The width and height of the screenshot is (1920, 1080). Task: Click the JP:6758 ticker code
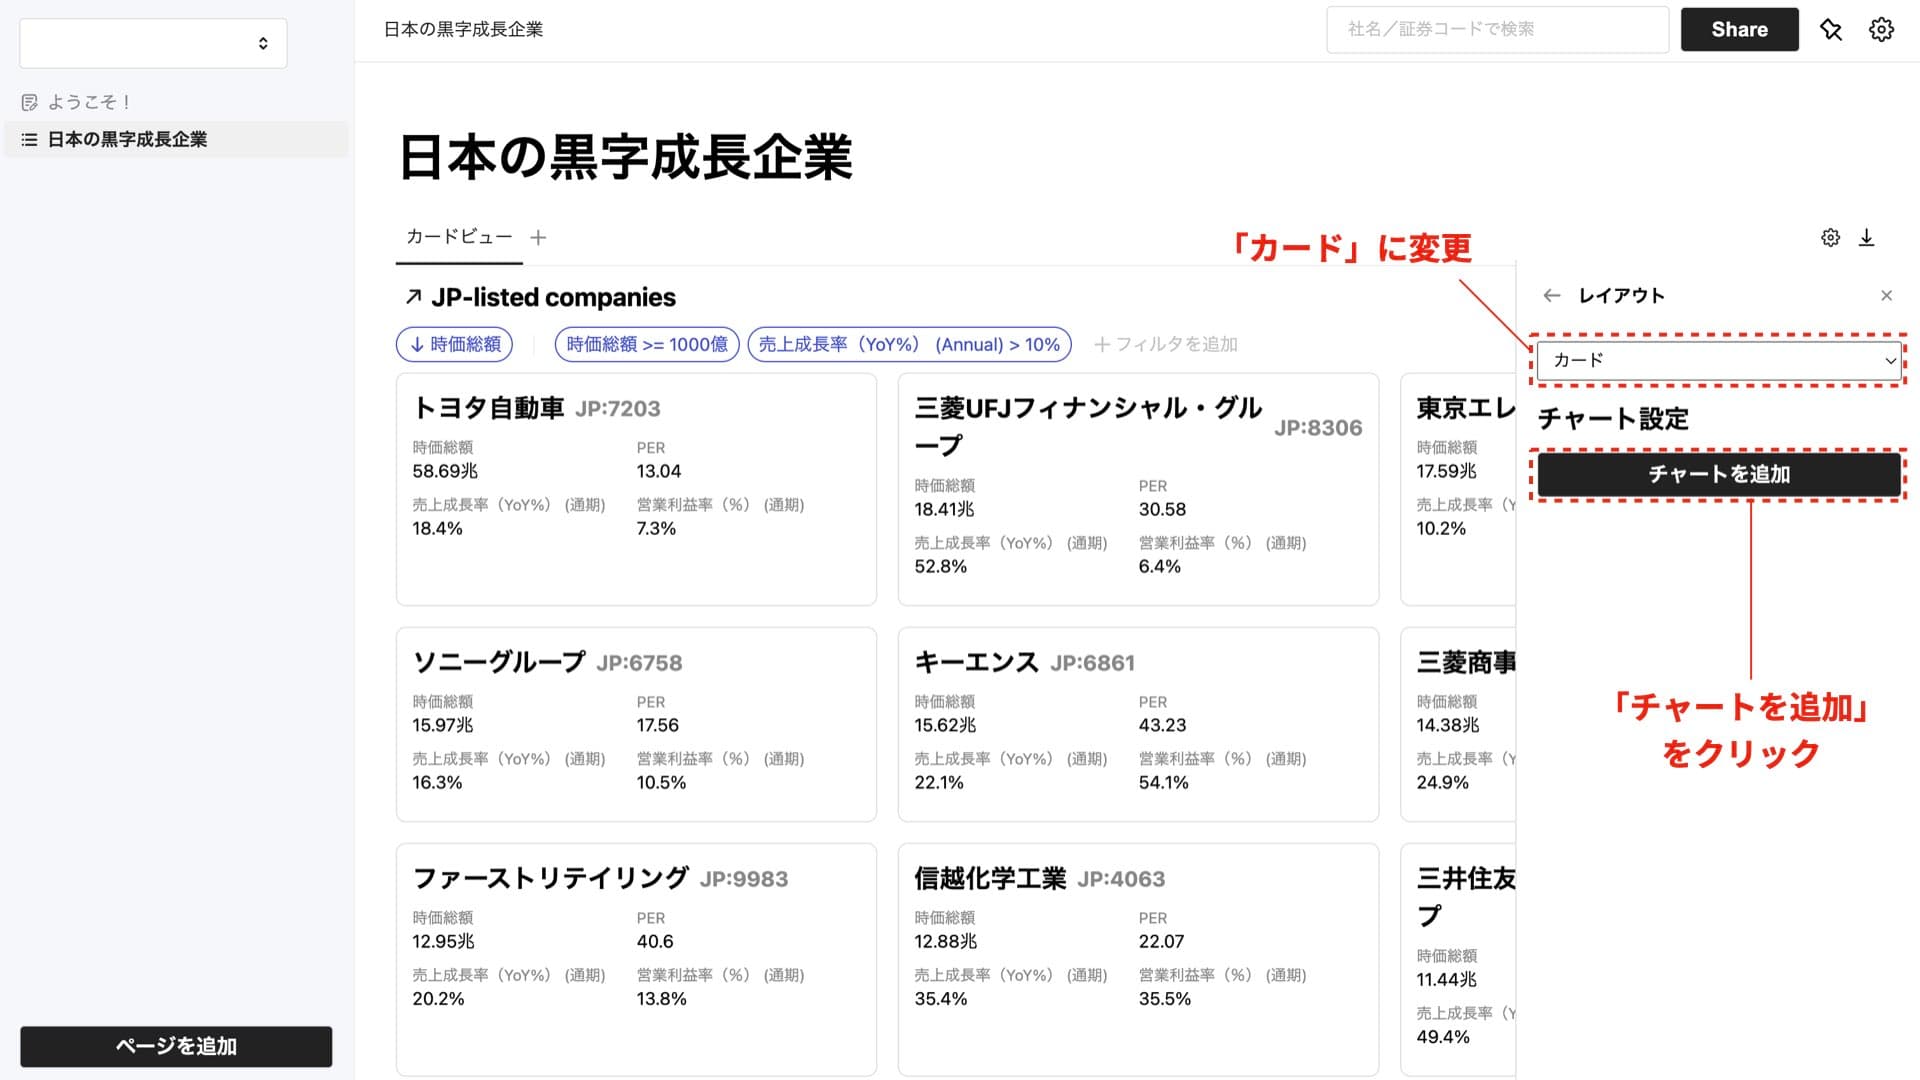click(639, 663)
